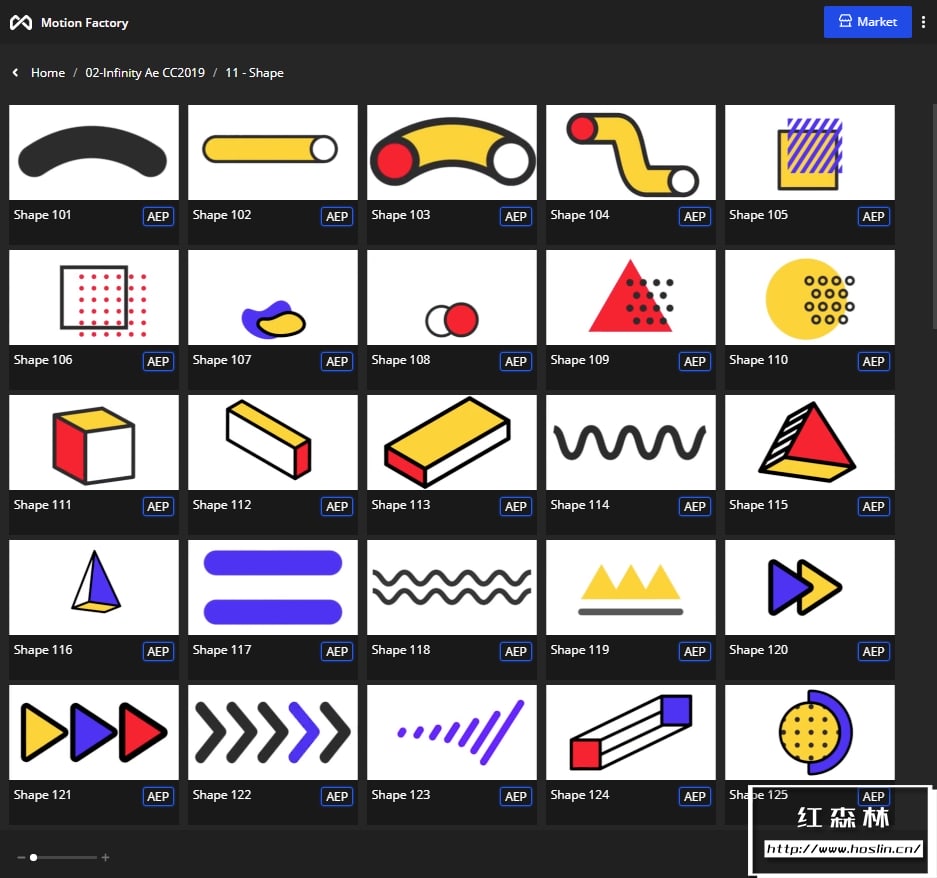Screen dimensions: 937x878
Task: Select the Shape 111 cube thumbnail
Action: [94, 442]
